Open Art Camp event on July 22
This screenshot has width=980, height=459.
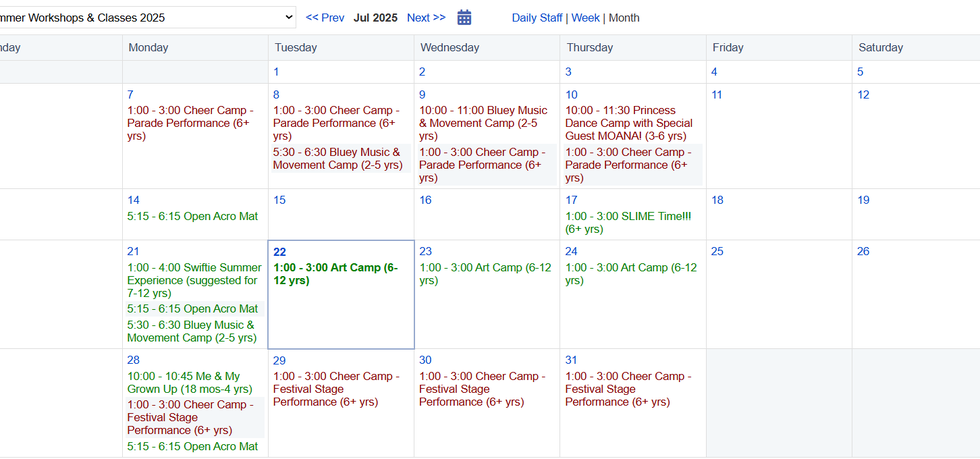tap(335, 274)
